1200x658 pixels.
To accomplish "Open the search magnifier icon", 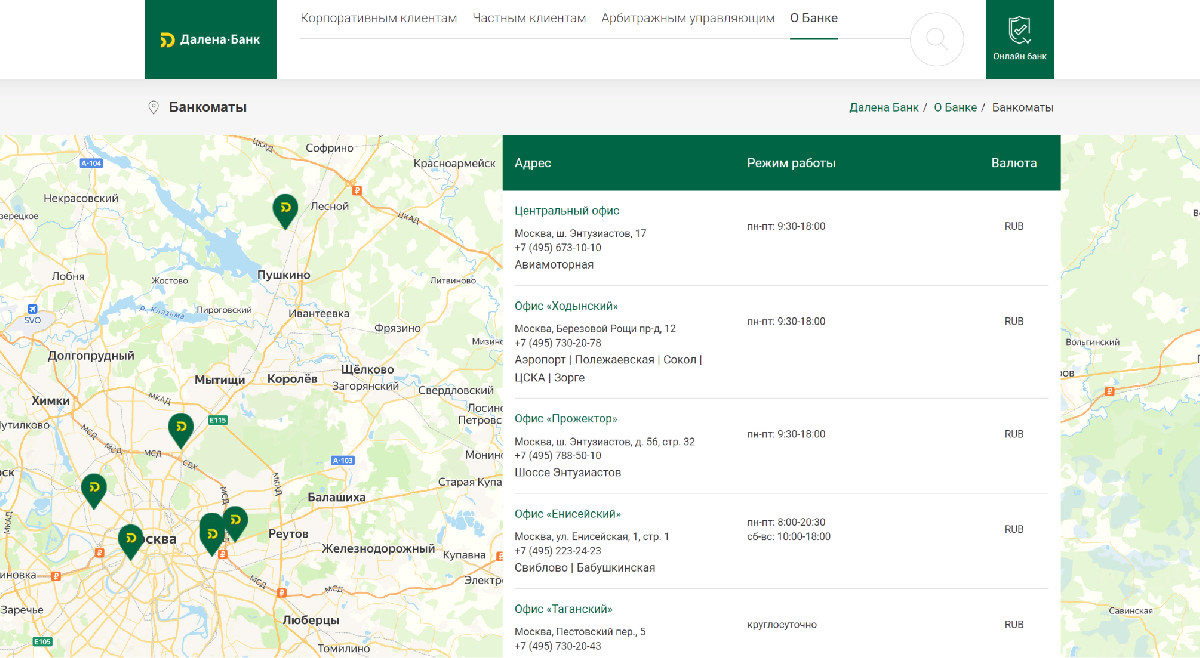I will tap(937, 40).
